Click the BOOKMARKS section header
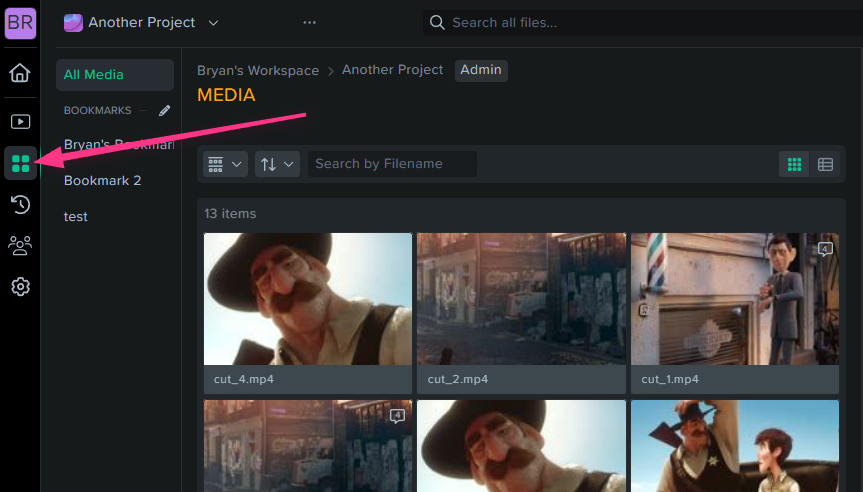The width and height of the screenshot is (863, 492). [x=97, y=111]
